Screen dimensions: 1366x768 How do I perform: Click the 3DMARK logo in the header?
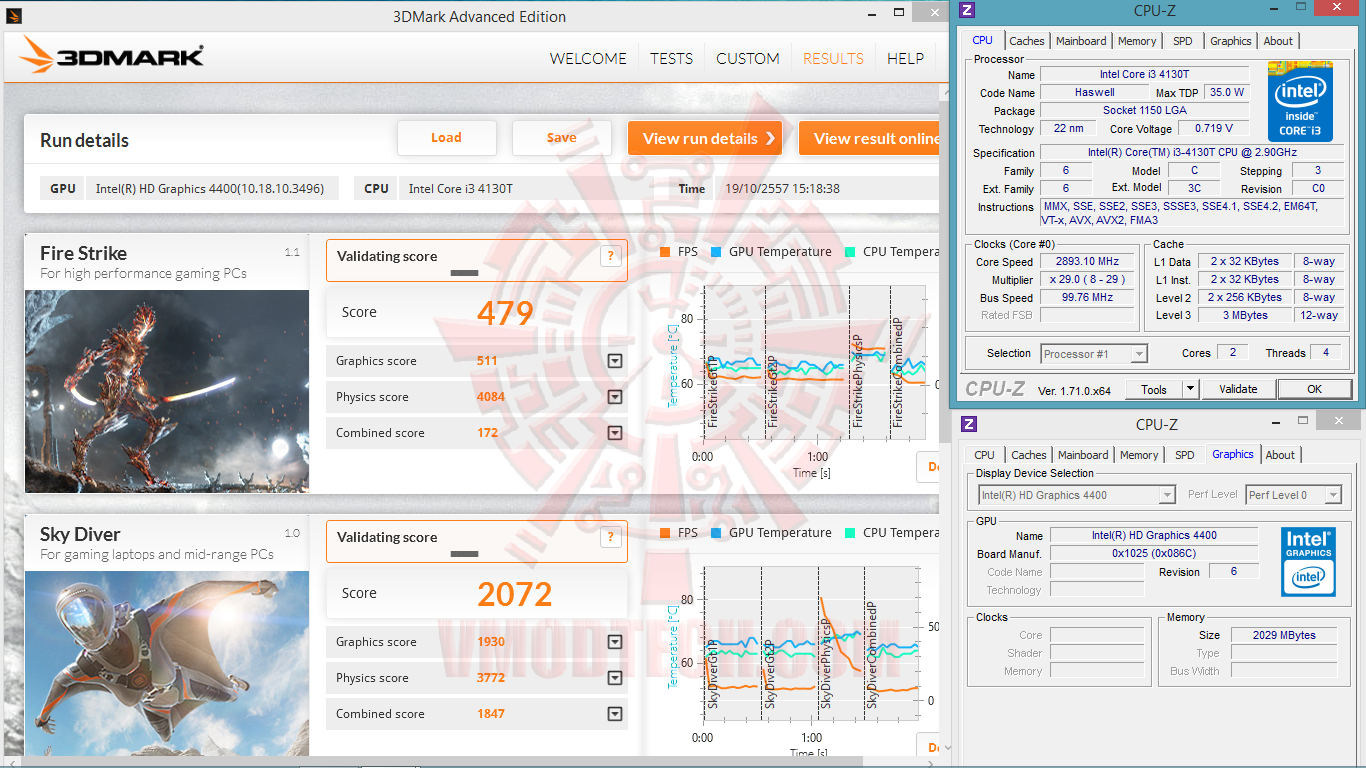tap(112, 56)
